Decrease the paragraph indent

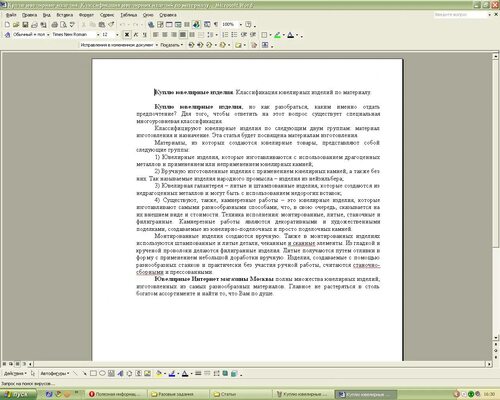pos(244,34)
